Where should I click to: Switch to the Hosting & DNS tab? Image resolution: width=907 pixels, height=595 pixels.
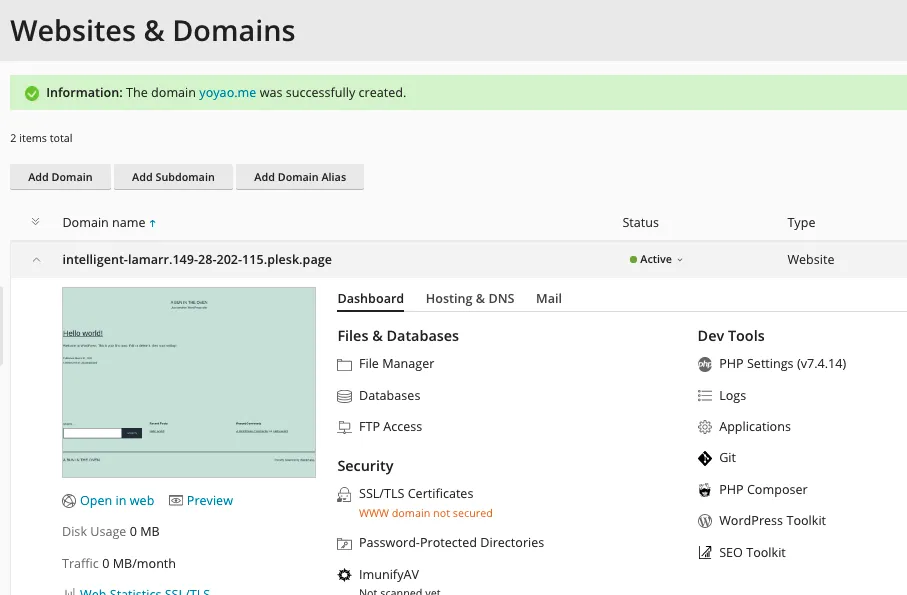(x=470, y=298)
